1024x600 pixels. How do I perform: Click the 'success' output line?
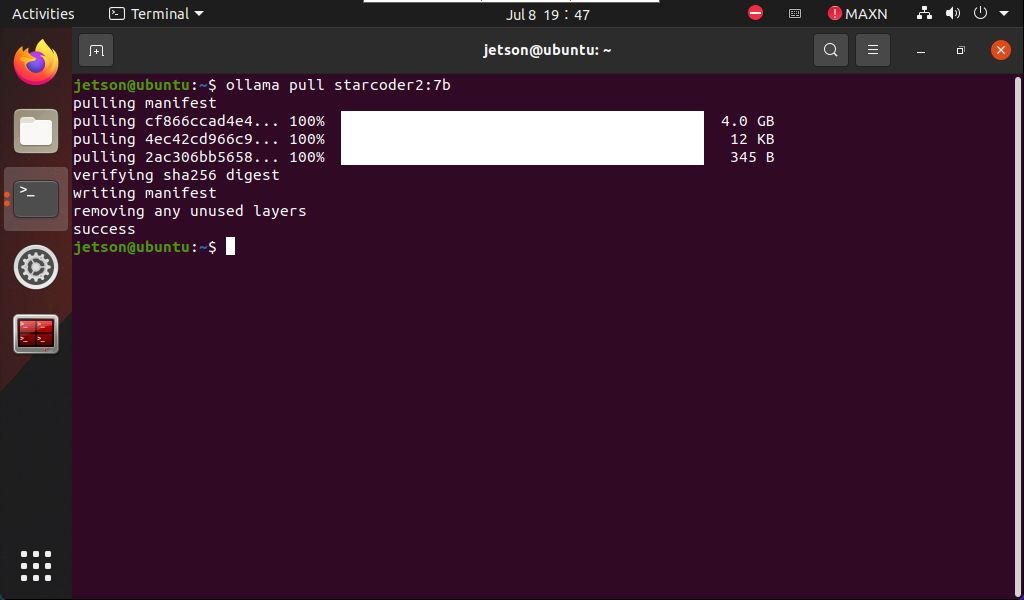pyautogui.click(x=104, y=229)
